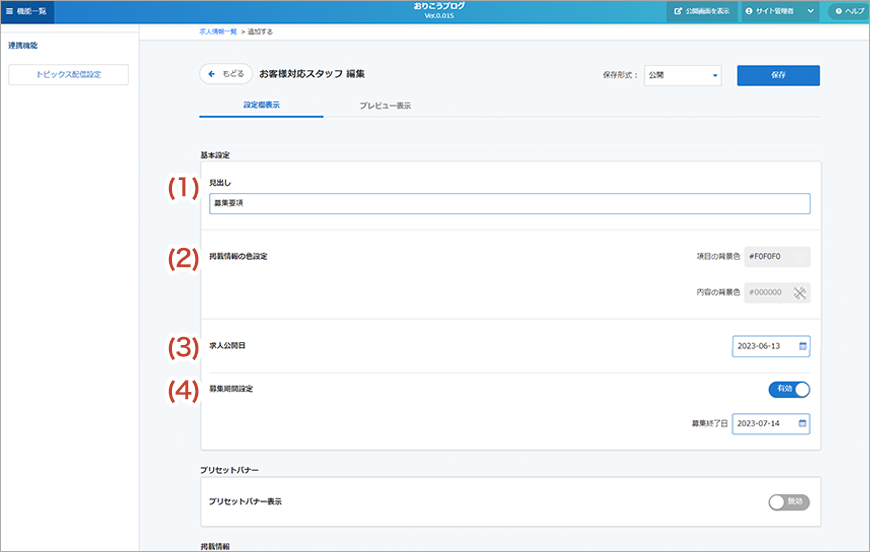Click the 見出し text input field

[x=509, y=204]
